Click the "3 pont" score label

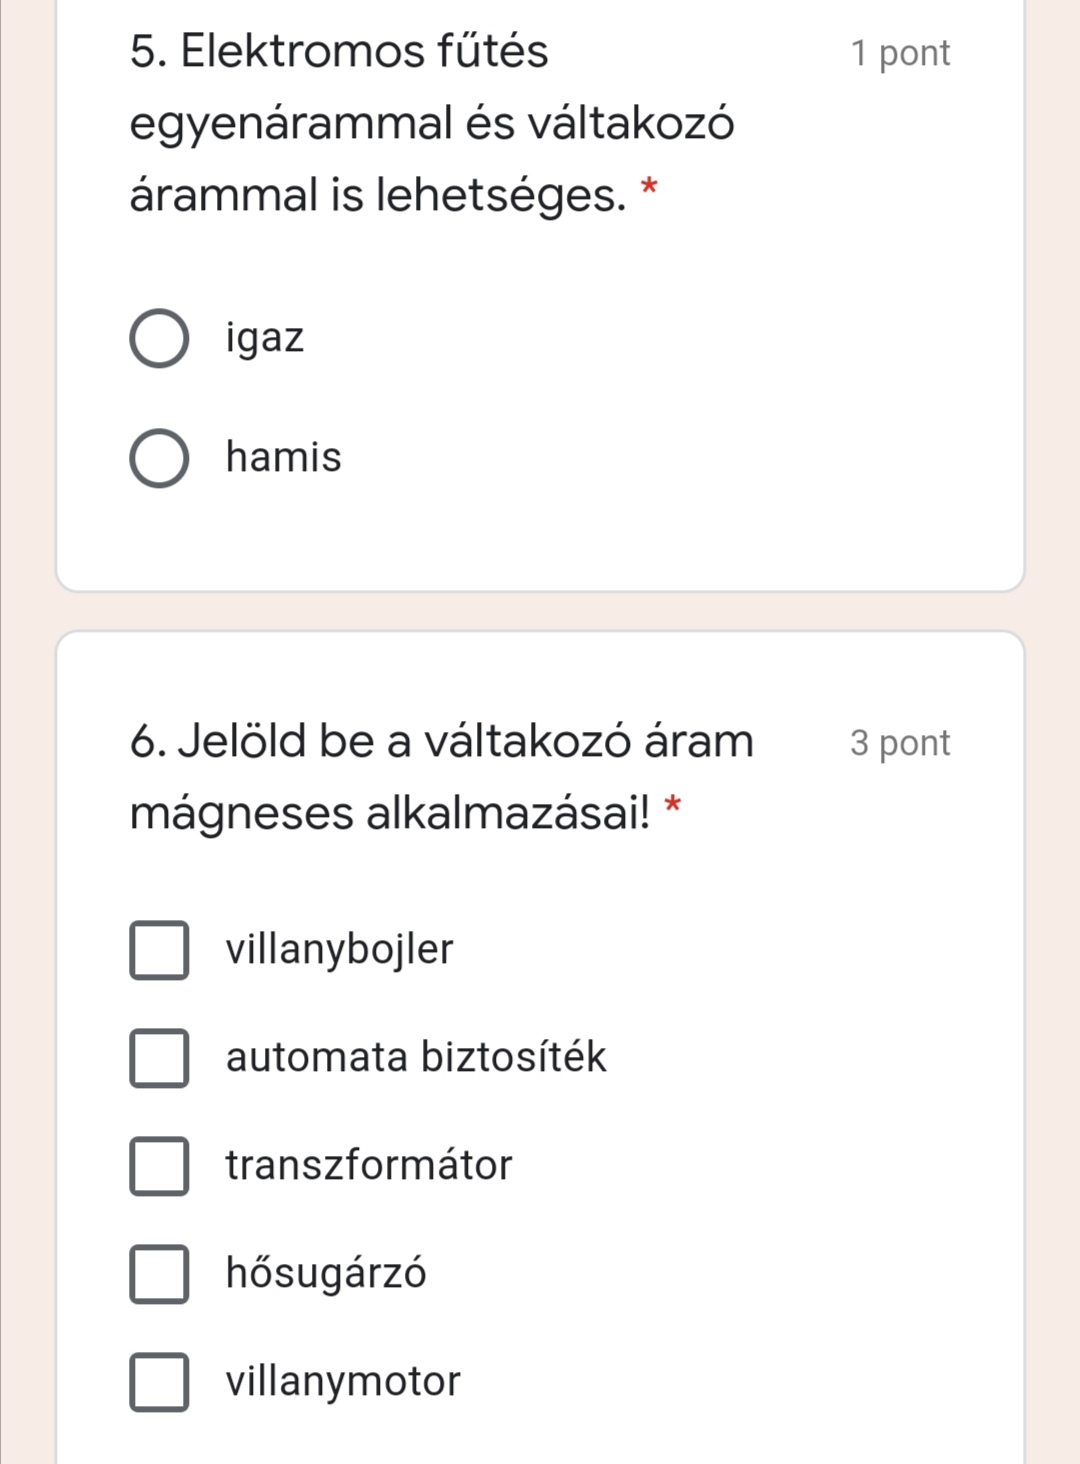tap(900, 743)
